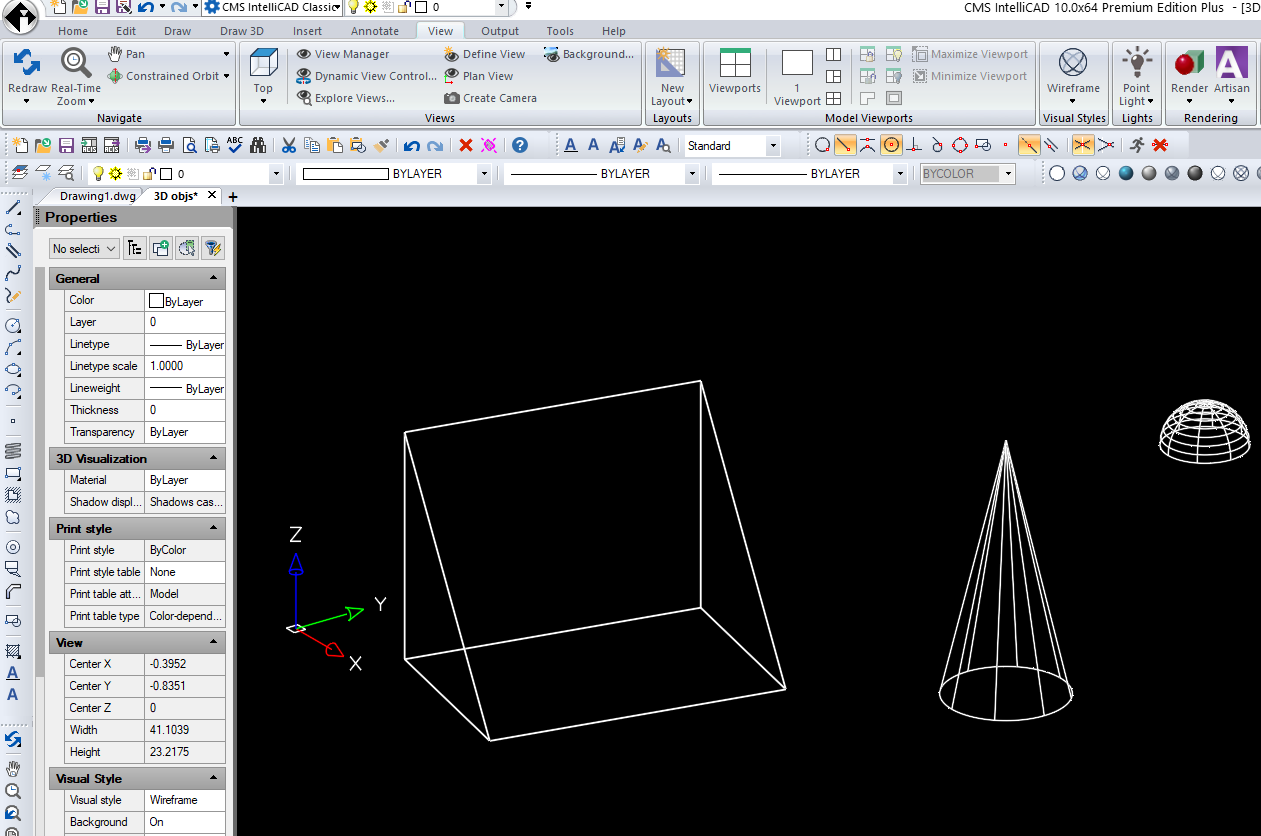Toggle Center entity snap
The height and width of the screenshot is (836, 1261).
[x=891, y=146]
